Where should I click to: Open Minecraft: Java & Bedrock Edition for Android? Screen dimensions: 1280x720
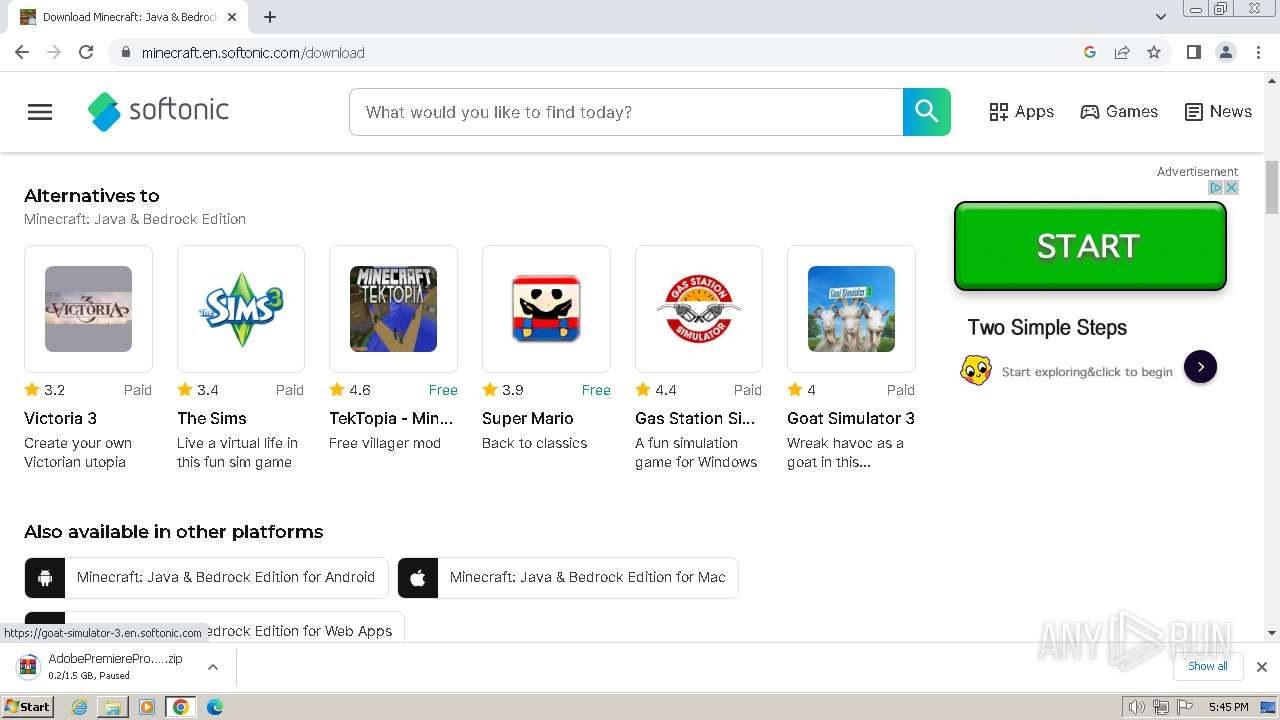[x=206, y=578]
